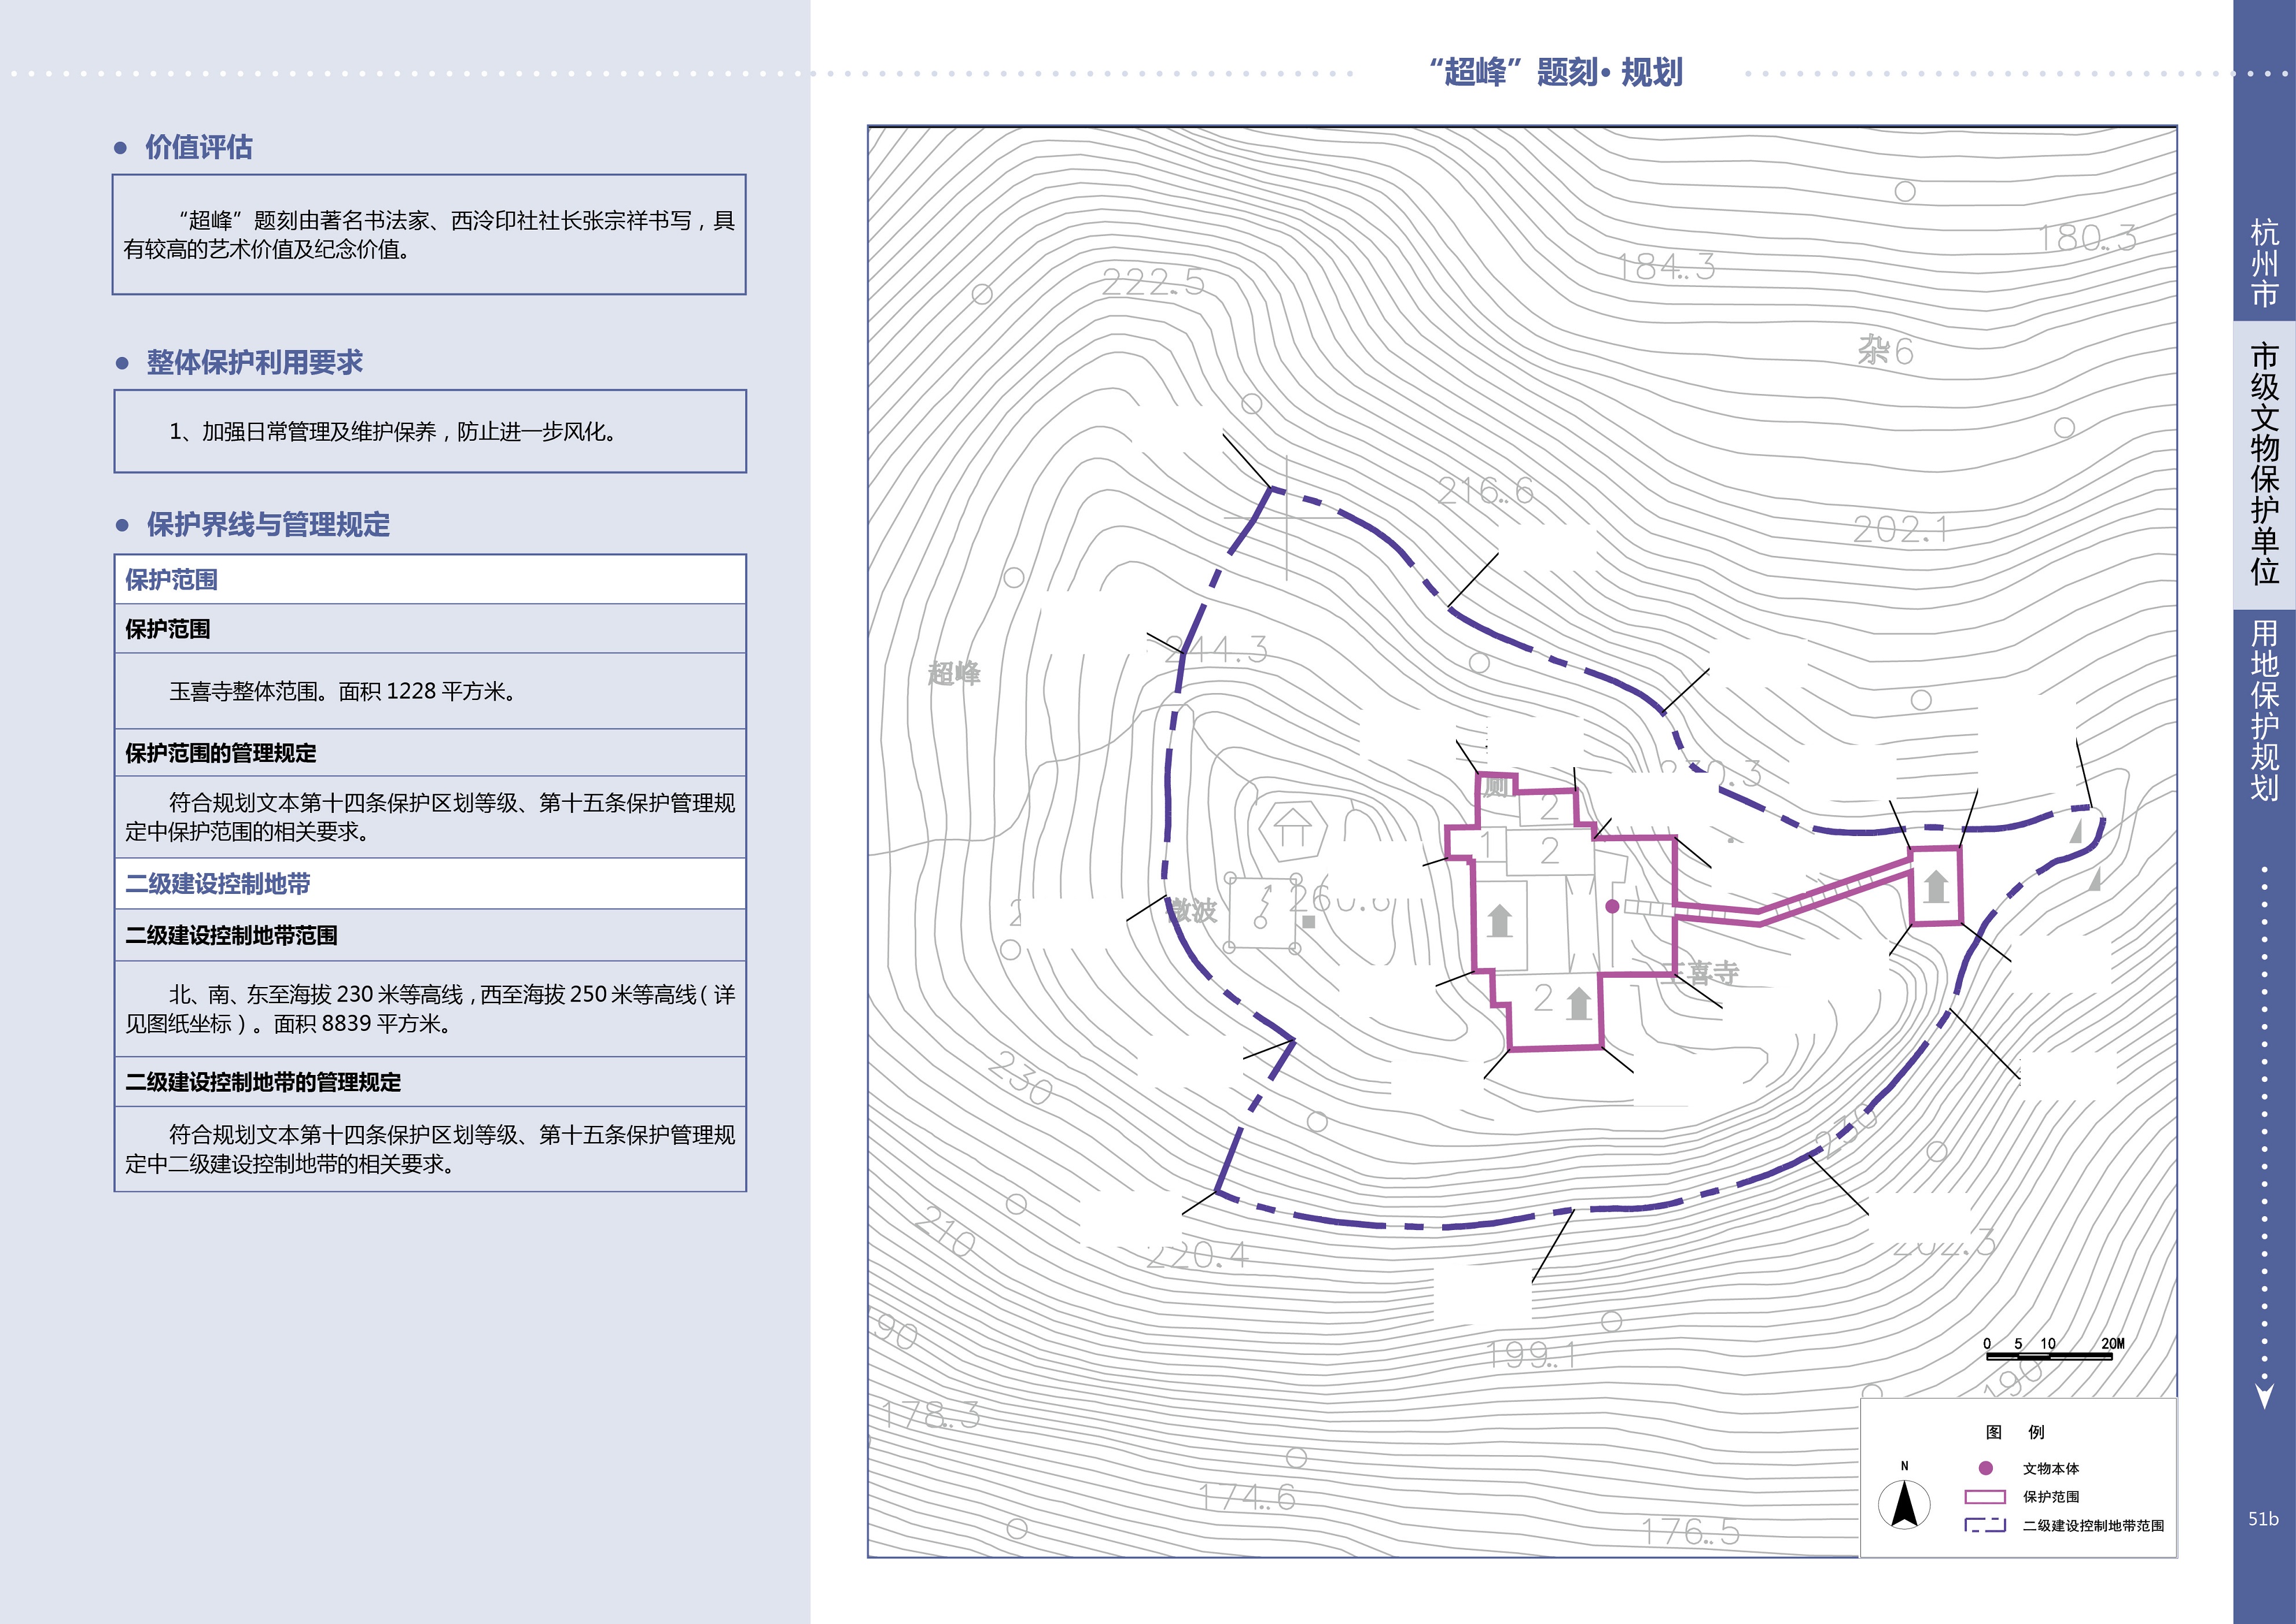Click the map elevation label 180.3

click(x=2088, y=238)
